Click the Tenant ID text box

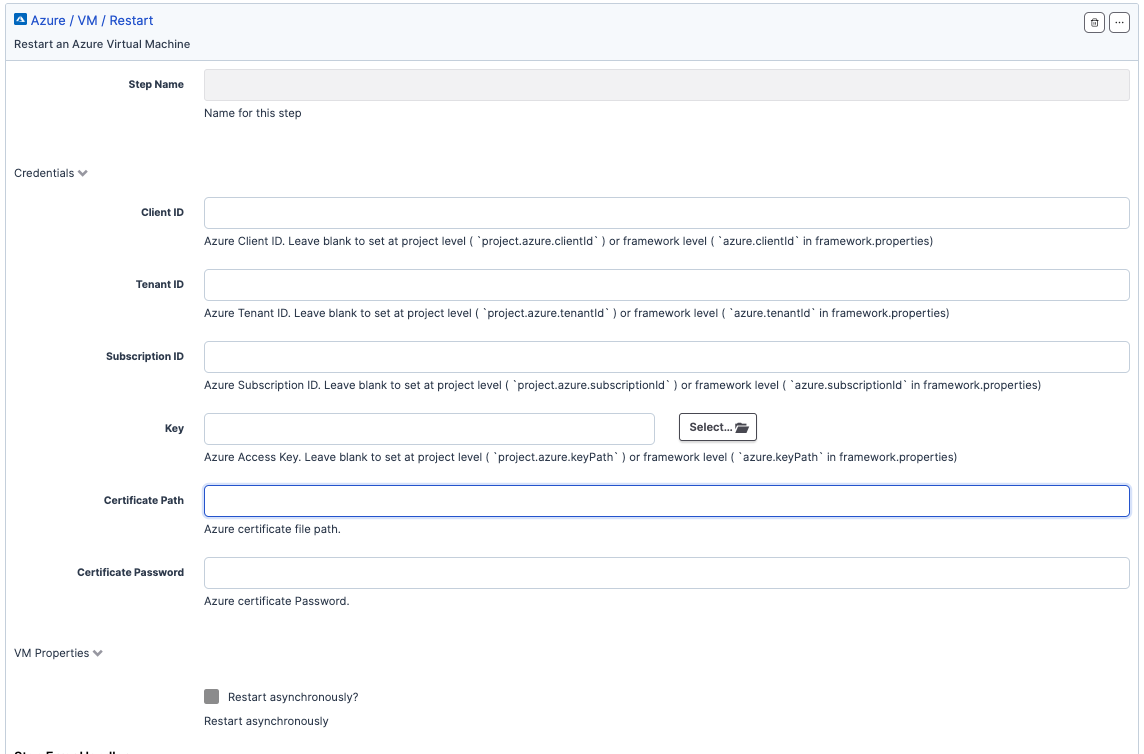point(666,285)
